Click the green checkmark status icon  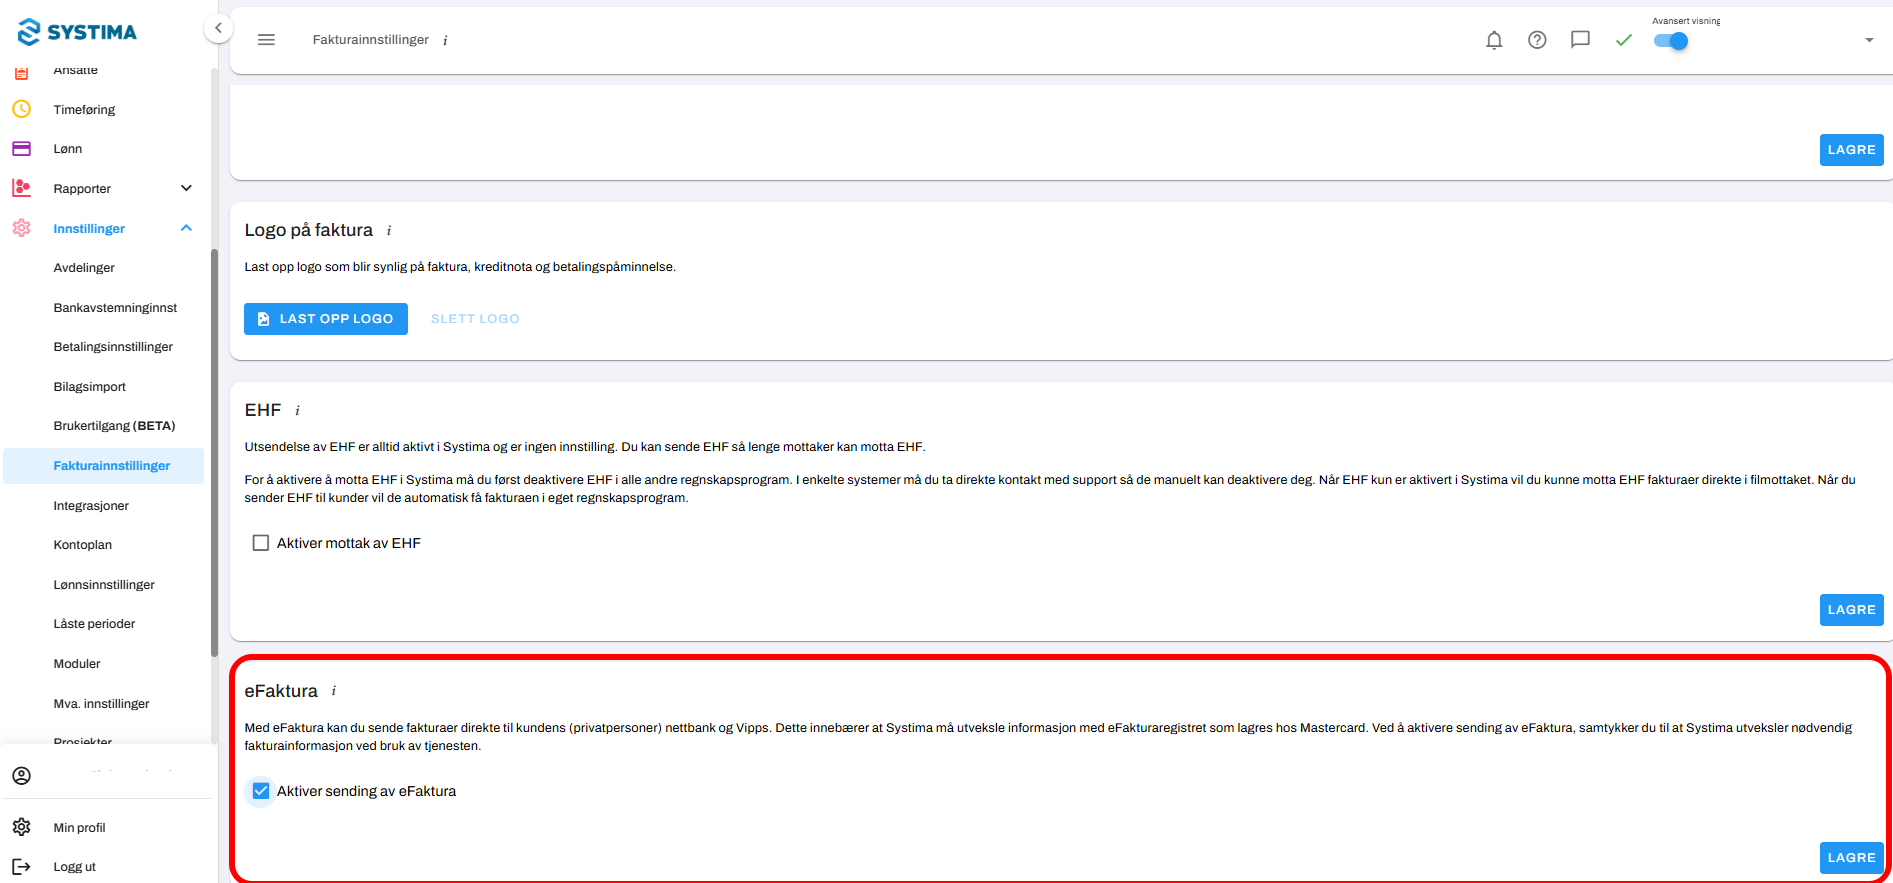click(x=1624, y=40)
